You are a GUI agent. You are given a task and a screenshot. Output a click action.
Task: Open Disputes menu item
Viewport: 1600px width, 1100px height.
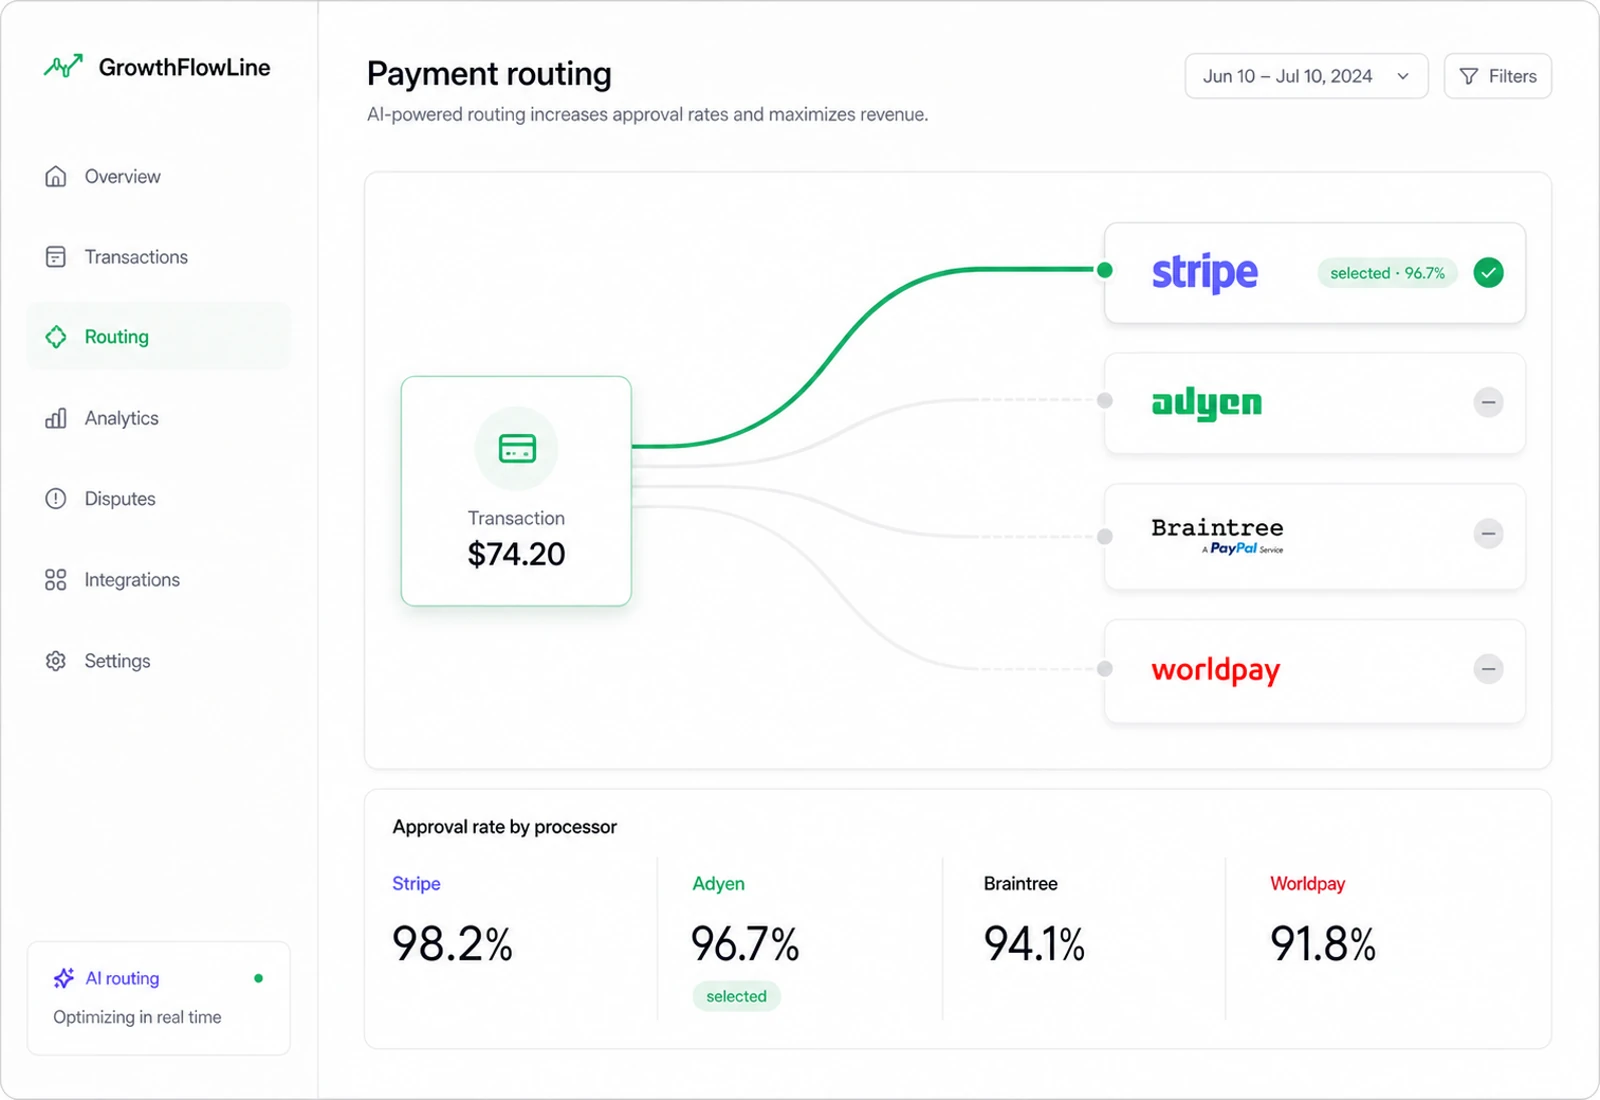tap(160, 498)
